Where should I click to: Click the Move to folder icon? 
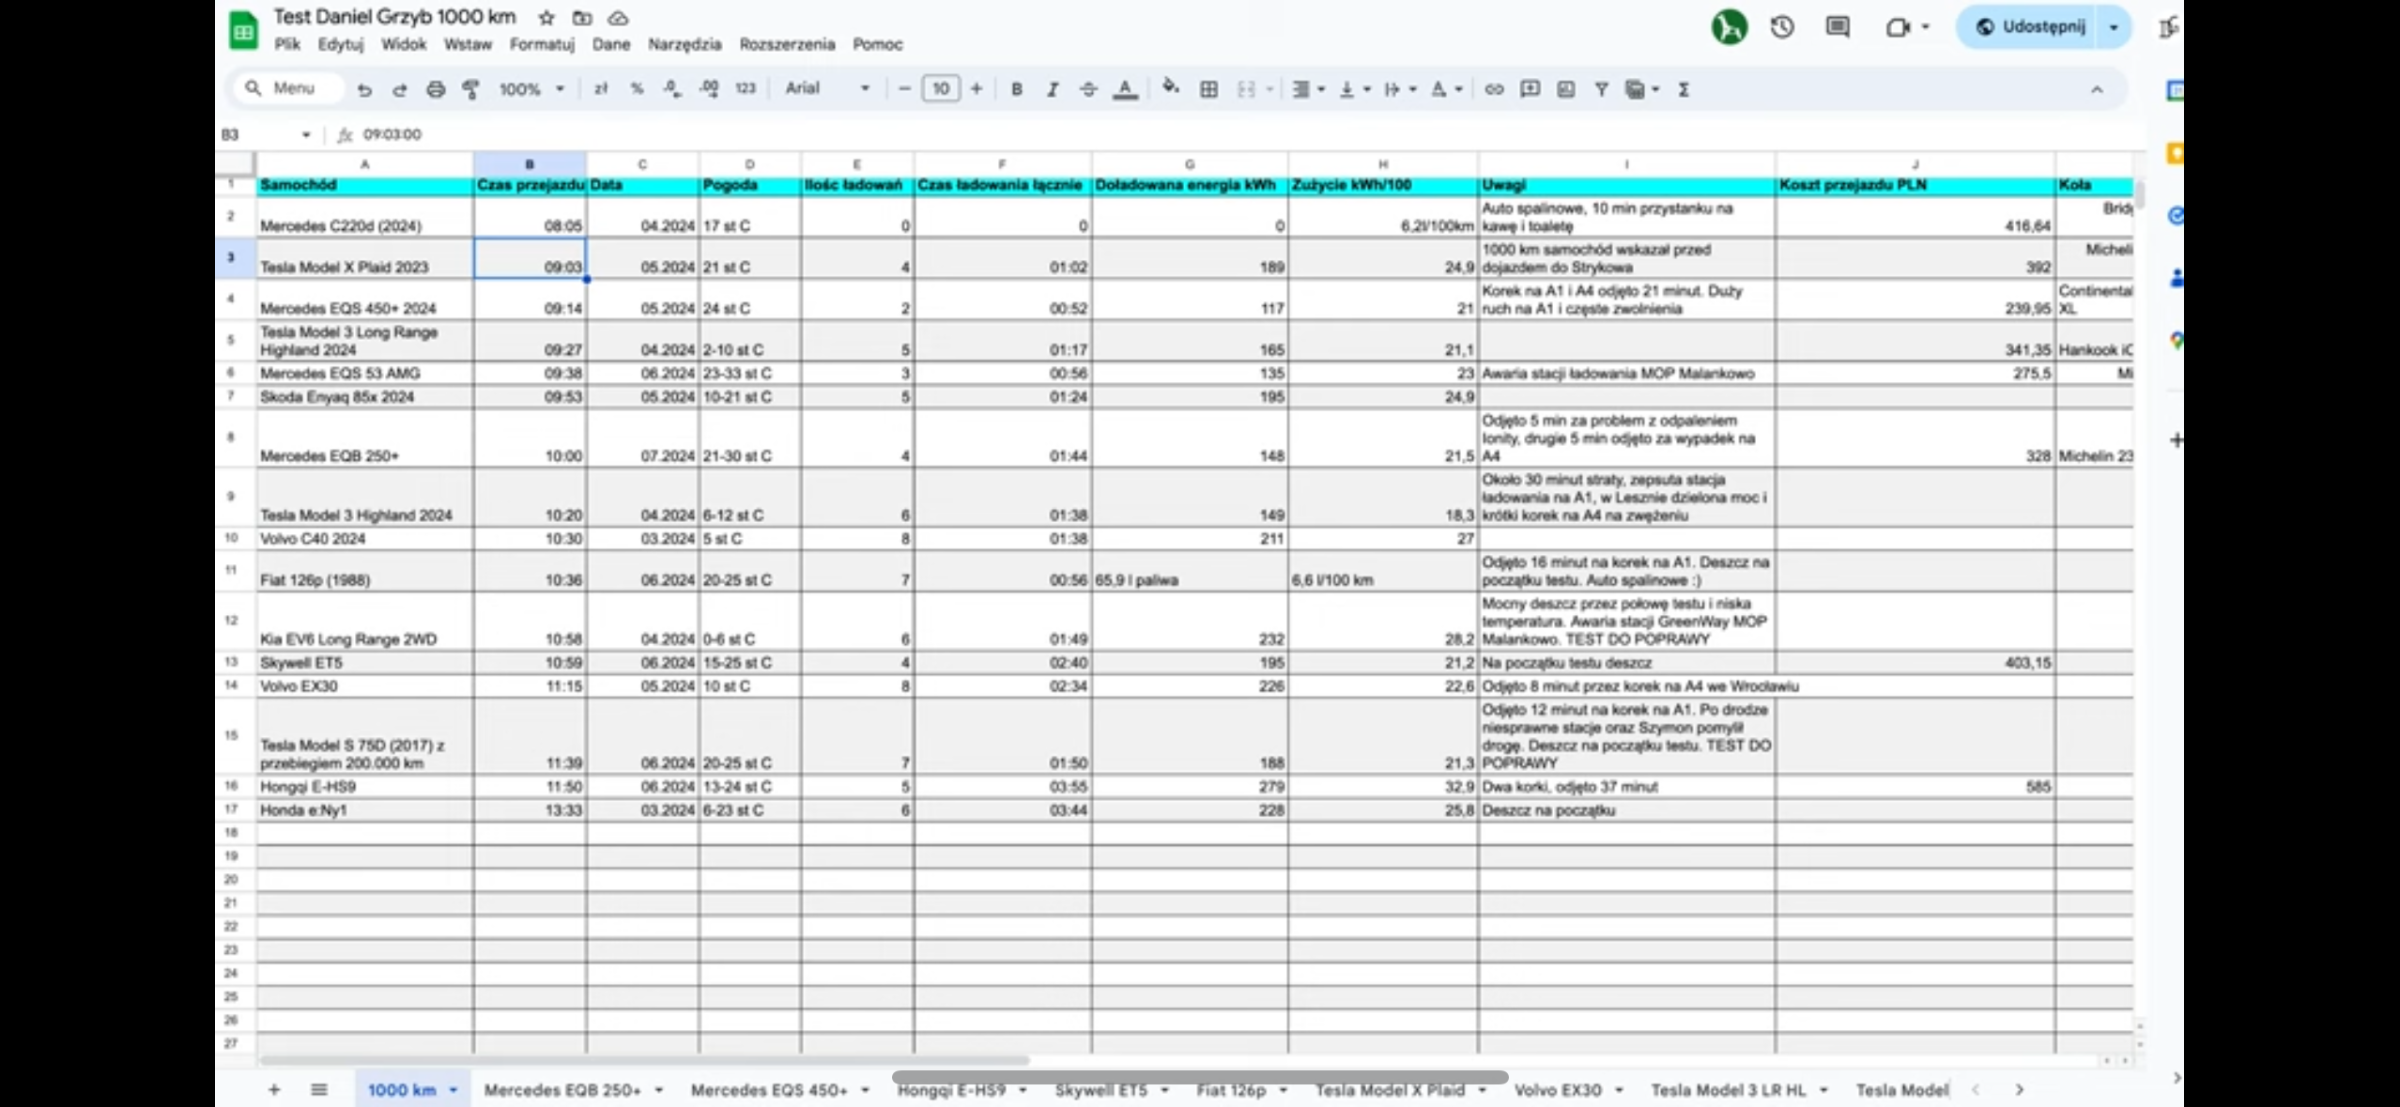582,18
